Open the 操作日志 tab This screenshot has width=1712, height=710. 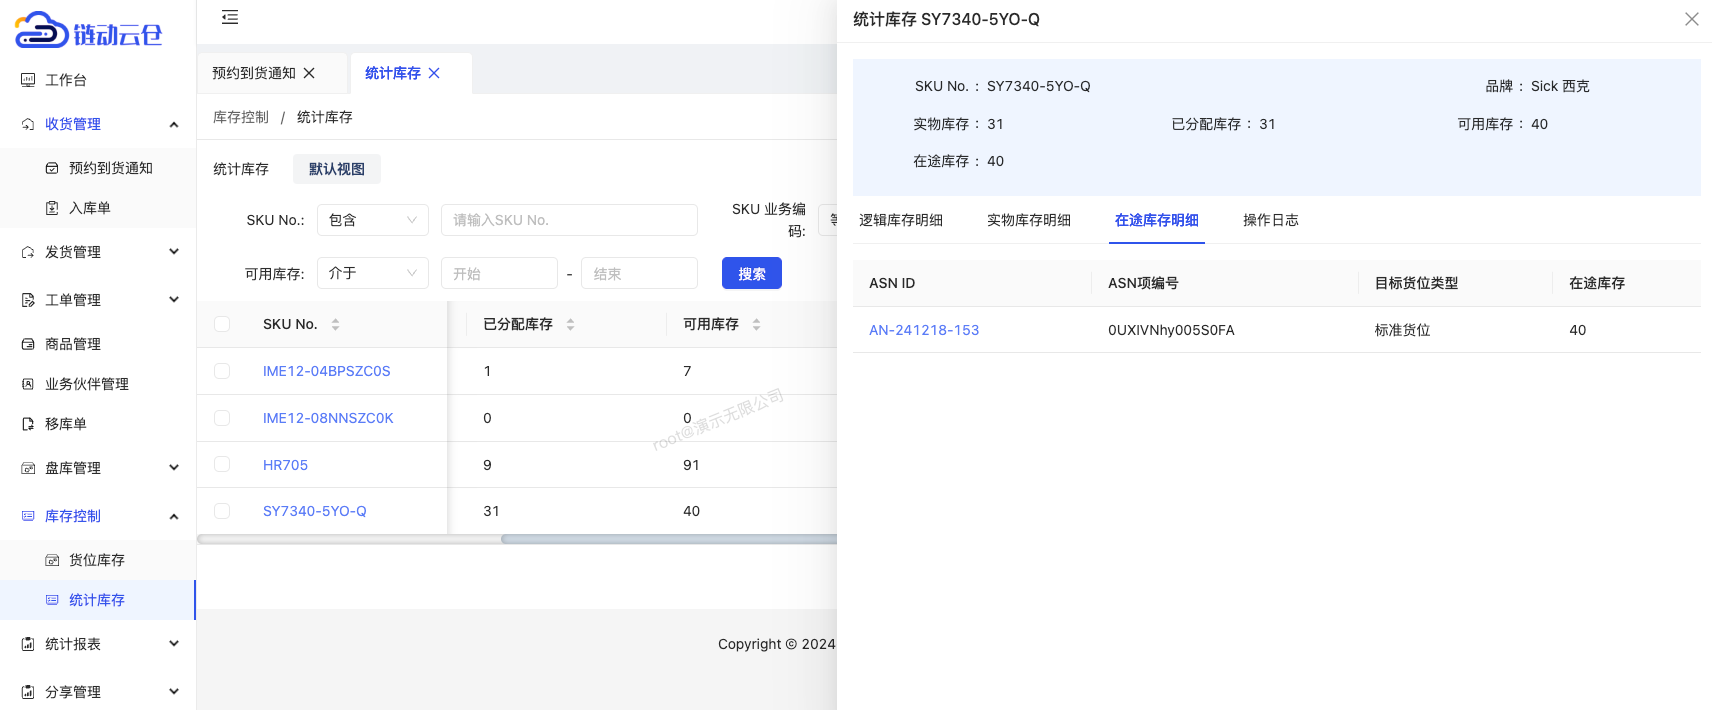pos(1270,220)
